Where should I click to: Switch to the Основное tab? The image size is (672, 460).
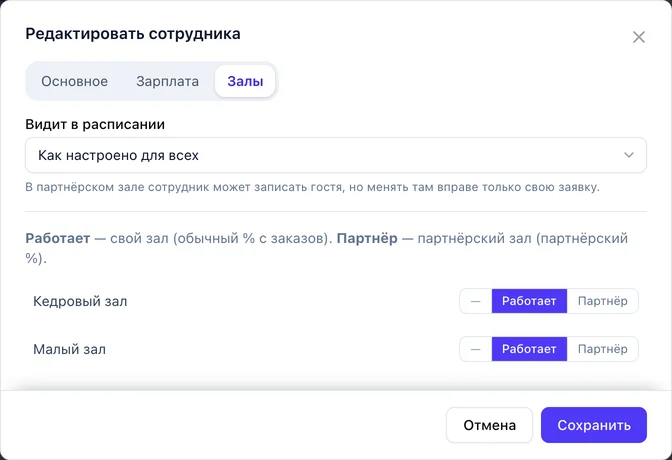coord(75,81)
